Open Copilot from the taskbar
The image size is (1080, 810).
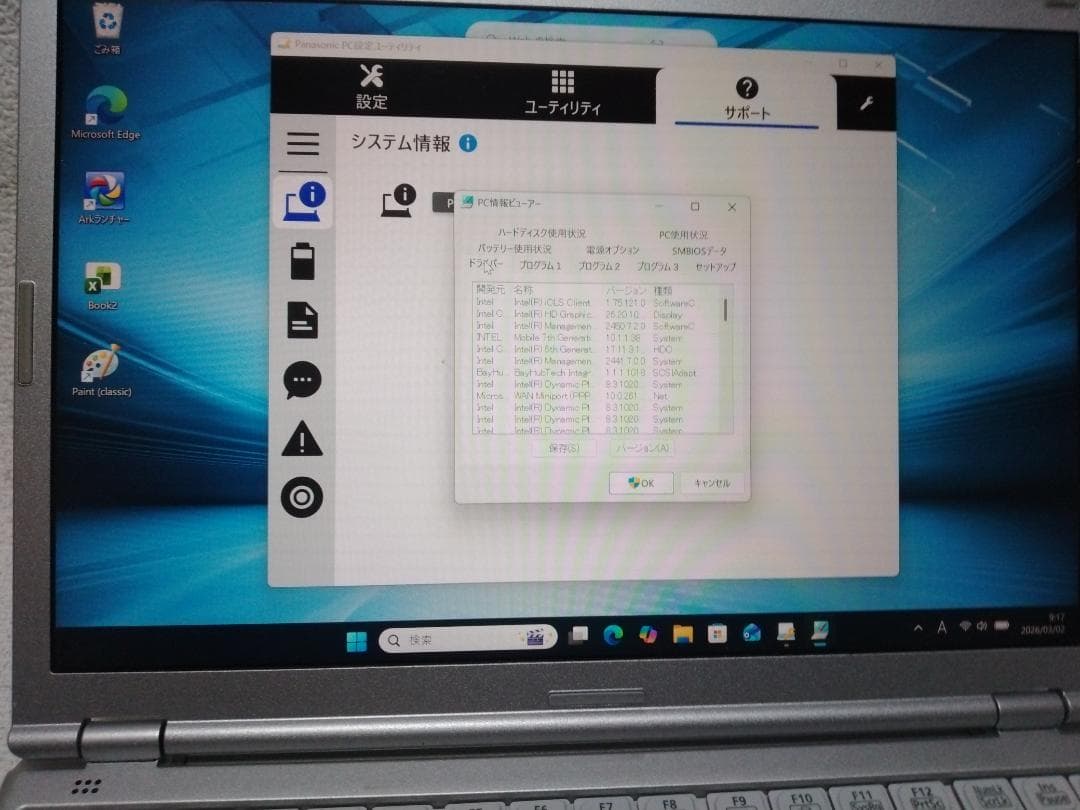pos(647,634)
